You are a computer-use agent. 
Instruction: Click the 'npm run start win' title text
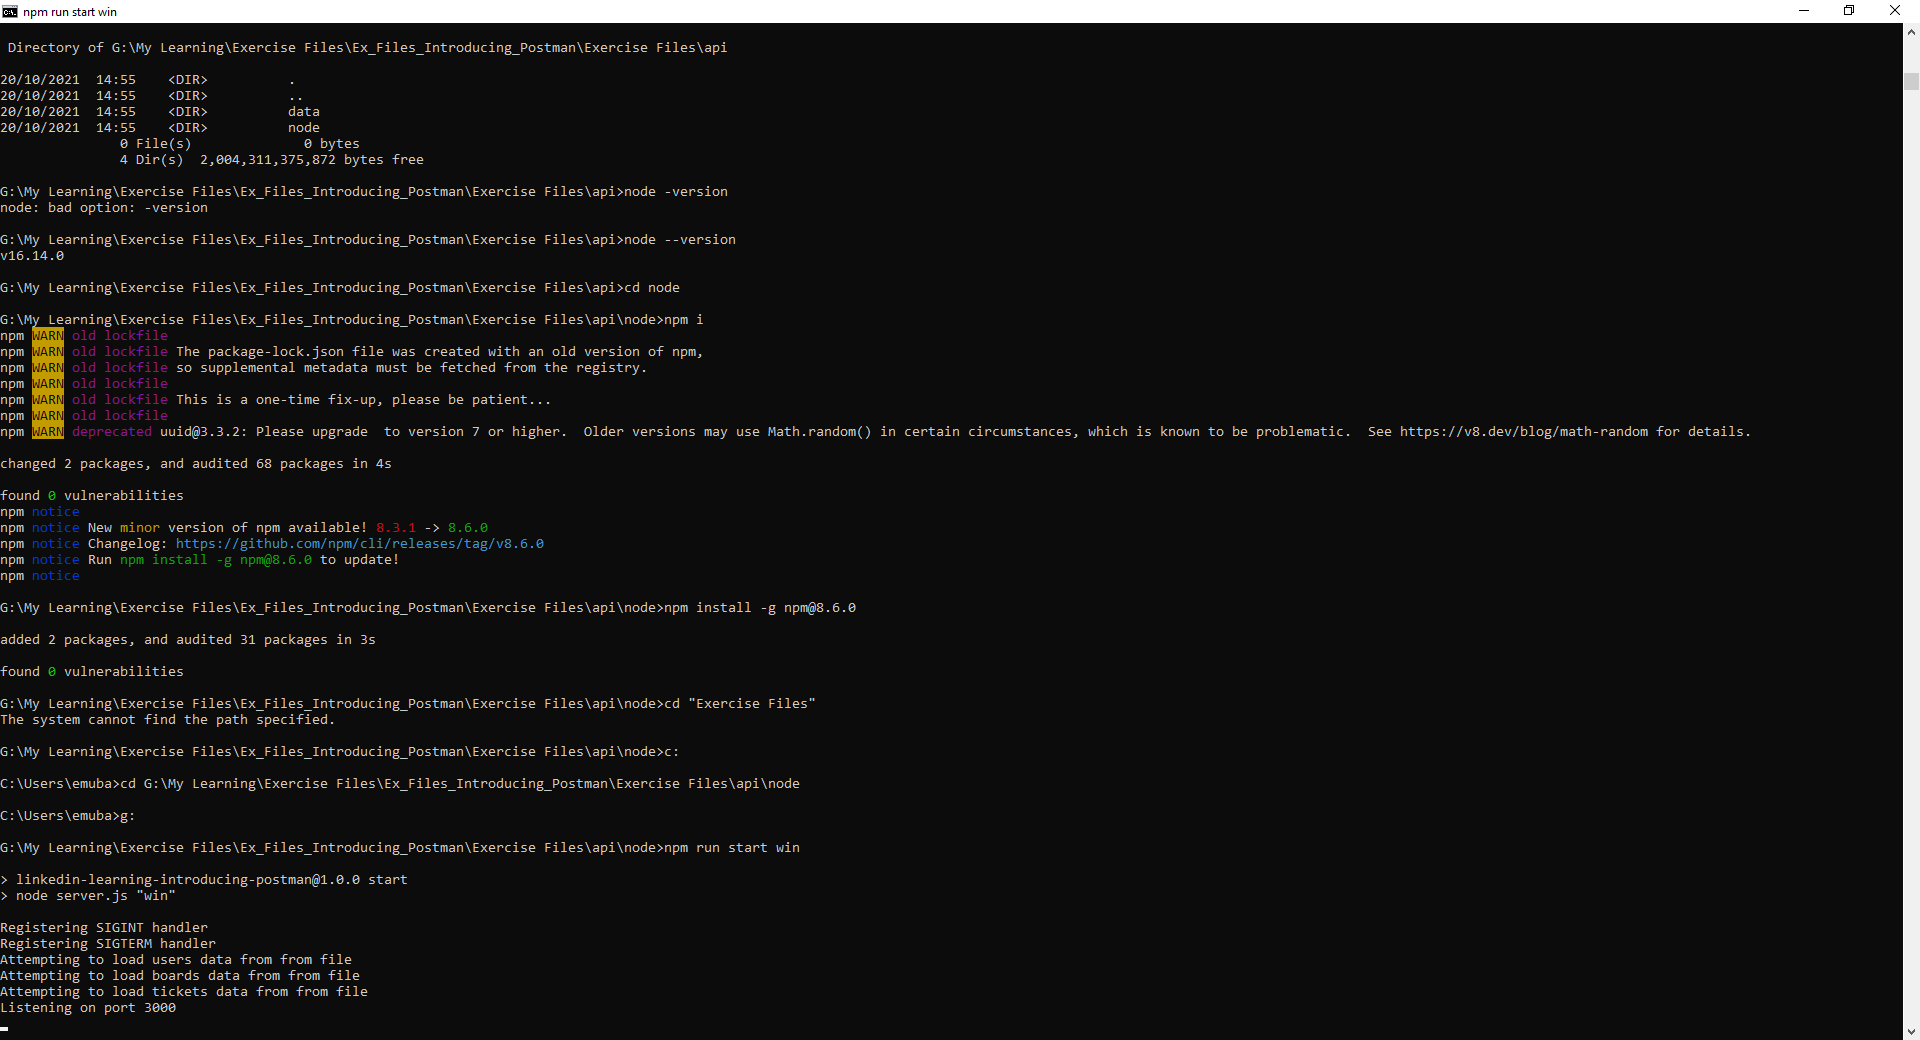click(70, 12)
